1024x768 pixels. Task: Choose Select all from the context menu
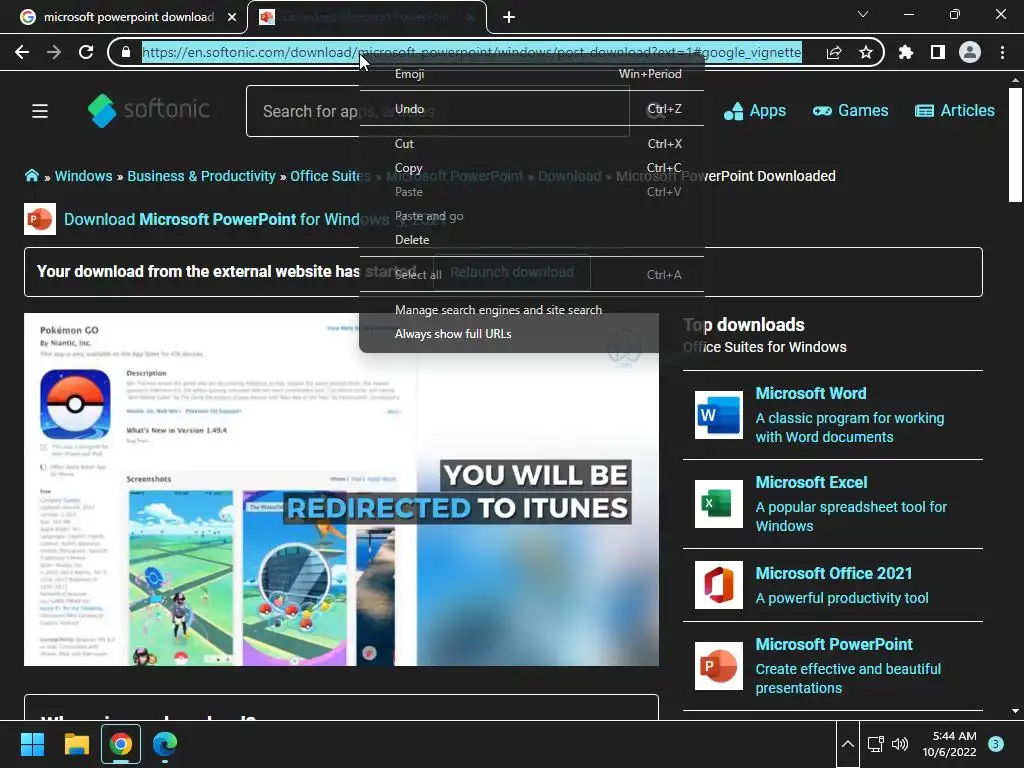[532, 275]
